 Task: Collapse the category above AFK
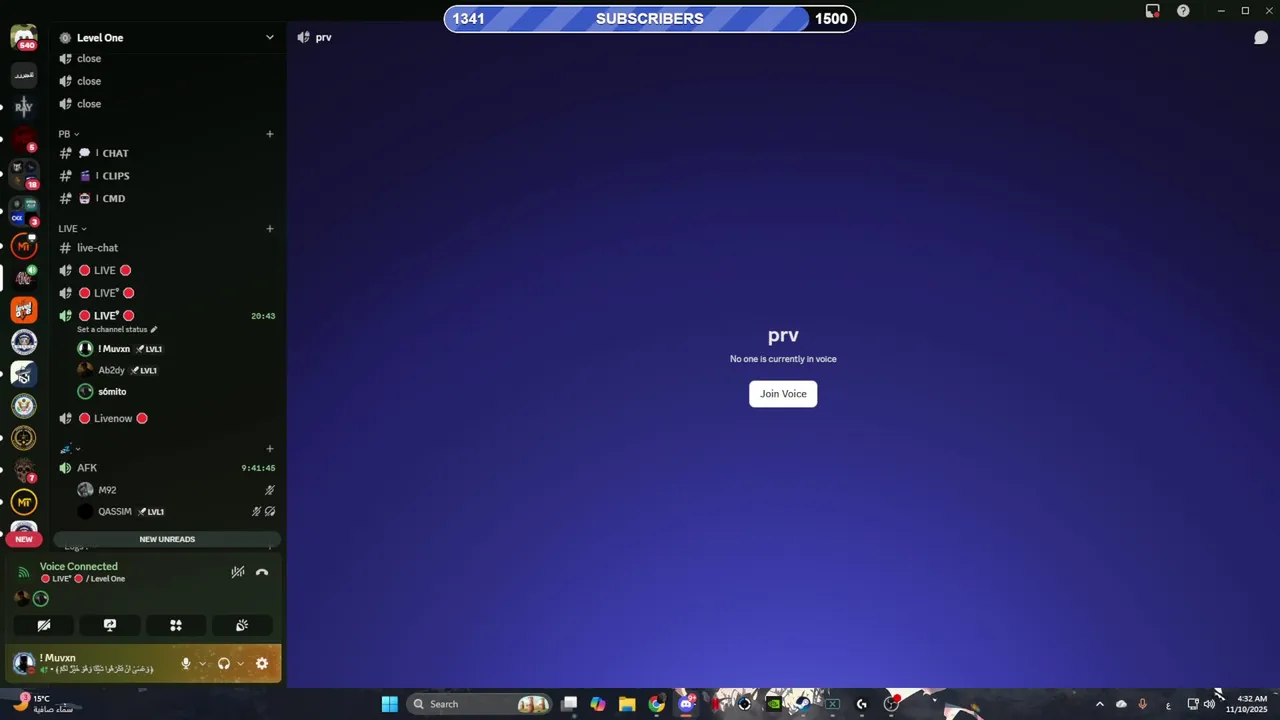coord(69,449)
